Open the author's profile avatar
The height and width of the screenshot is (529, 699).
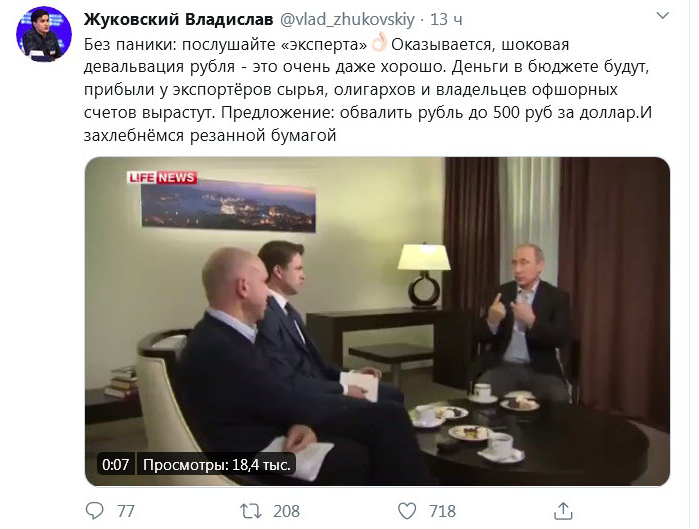point(44,34)
